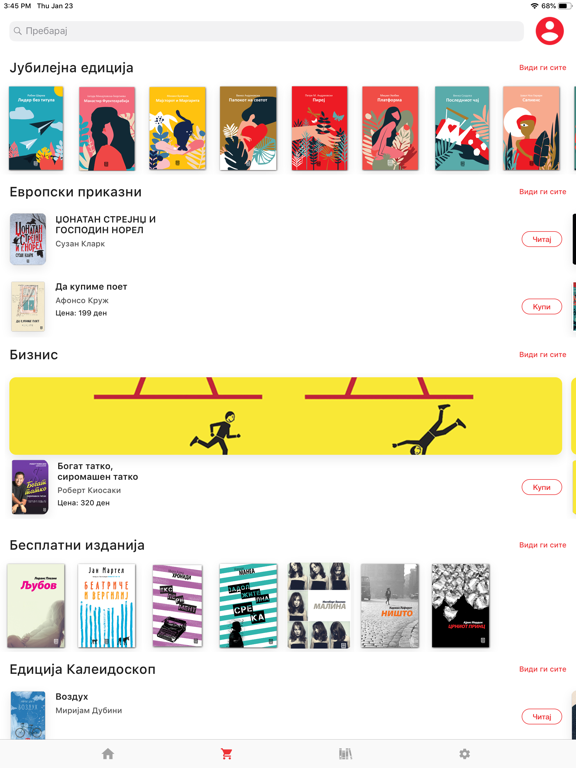This screenshot has width=576, height=768.
Task: Select the shopping cart tab icon
Action: coord(226,753)
